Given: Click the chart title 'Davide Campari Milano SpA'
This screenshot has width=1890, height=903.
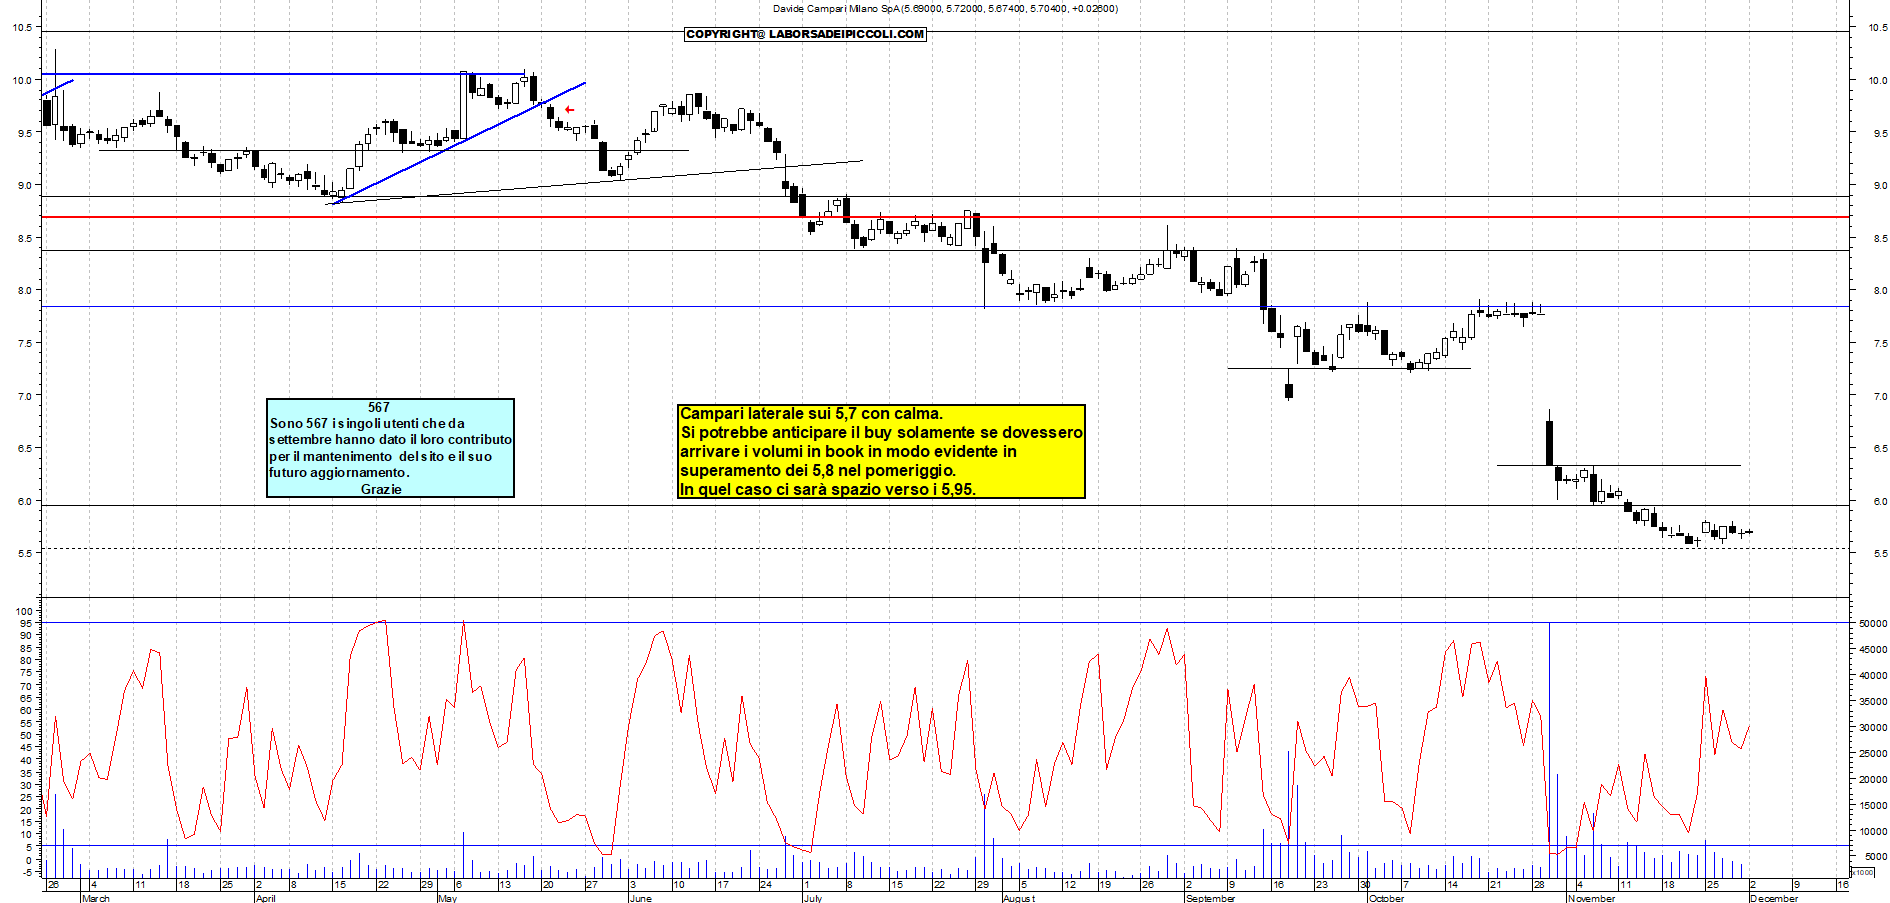Looking at the screenshot, I should (x=836, y=8).
